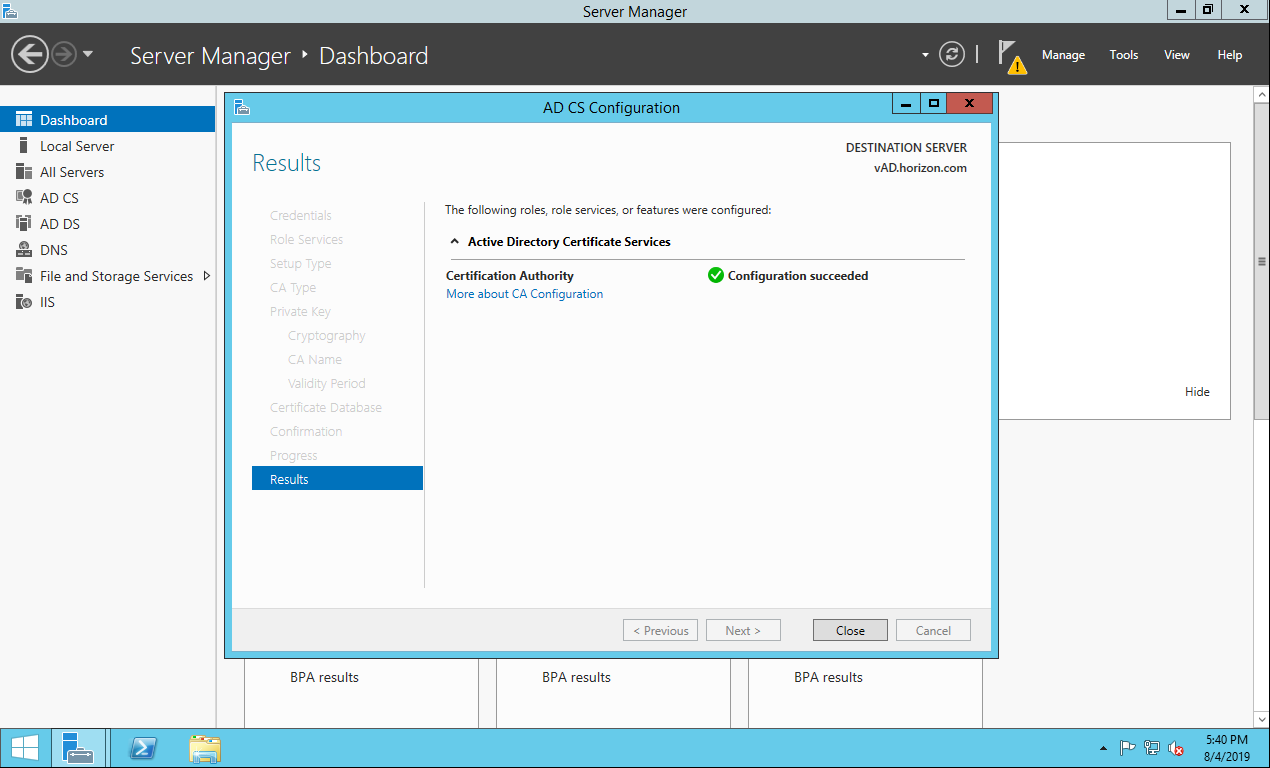Expand File and Storage Services arrow
This screenshot has height=768, width=1270.
(x=207, y=276)
